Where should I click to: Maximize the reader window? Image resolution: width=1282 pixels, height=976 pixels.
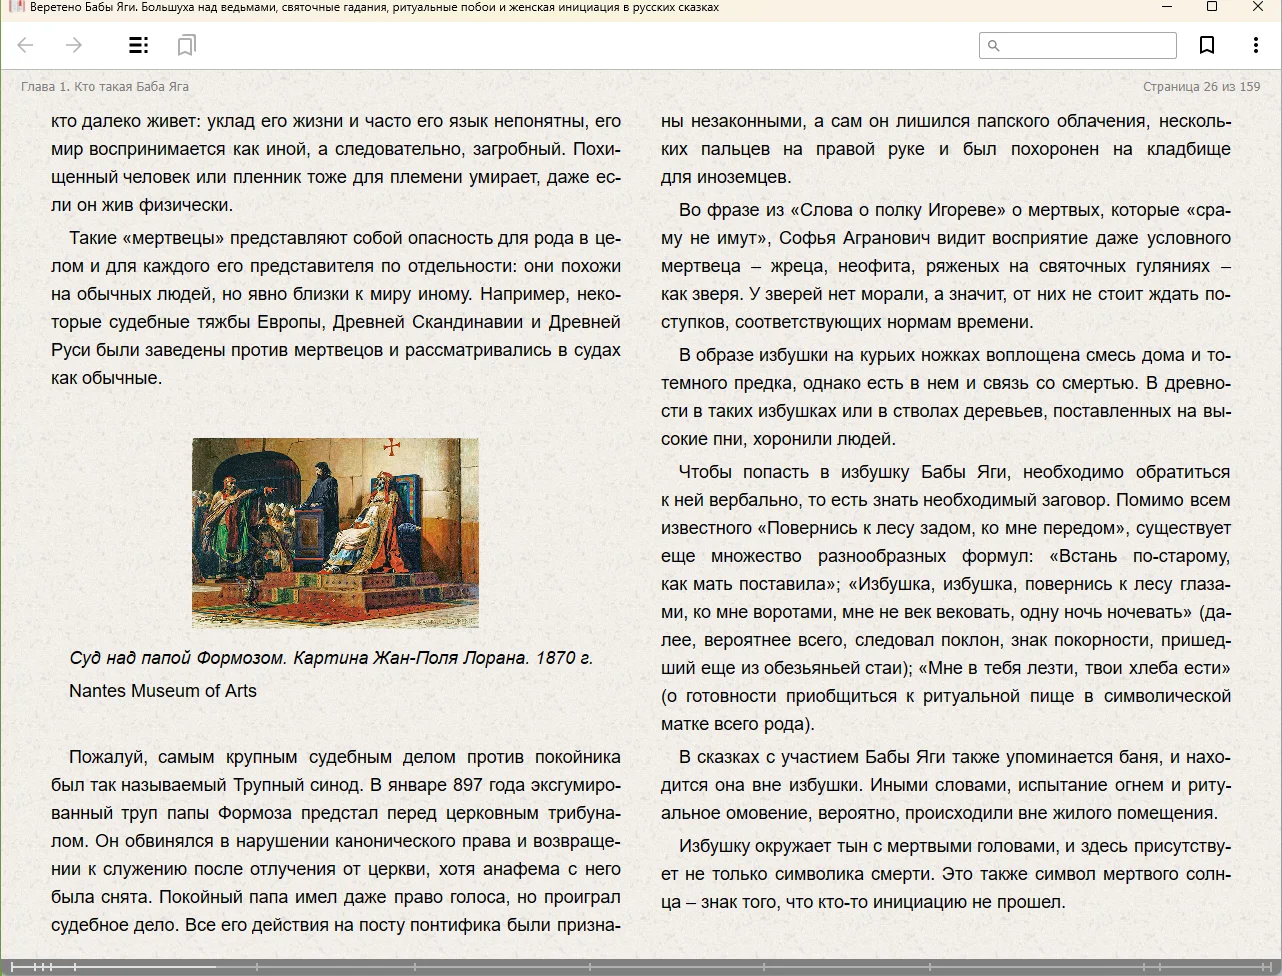point(1212,7)
